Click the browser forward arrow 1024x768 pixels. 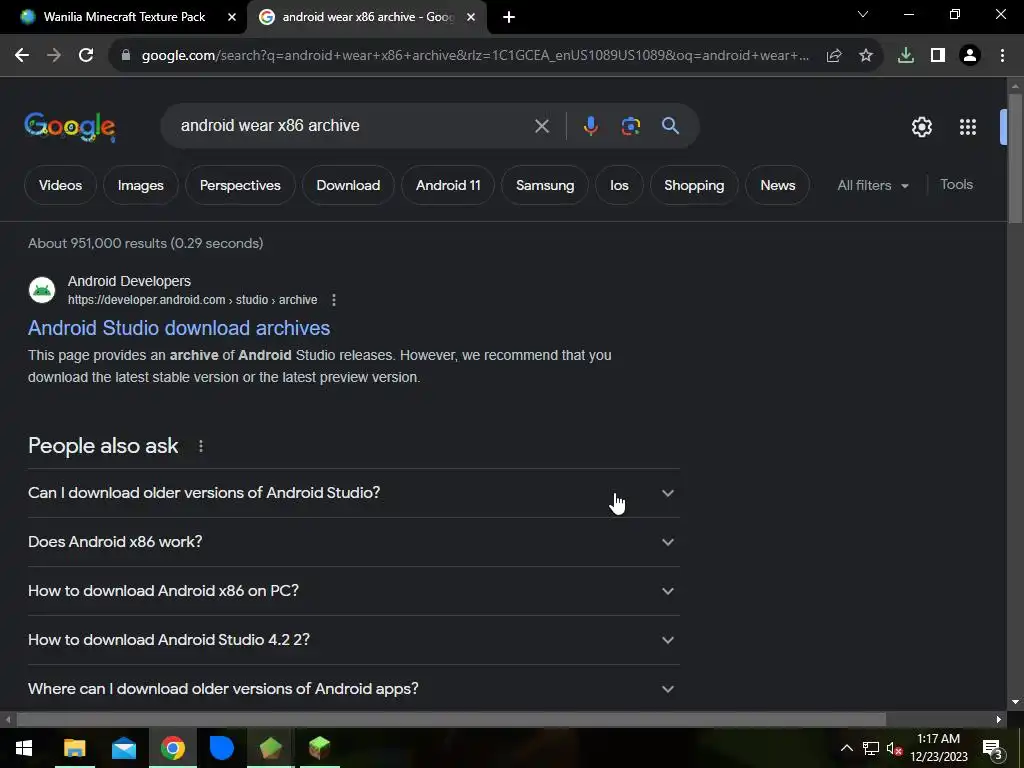54,56
